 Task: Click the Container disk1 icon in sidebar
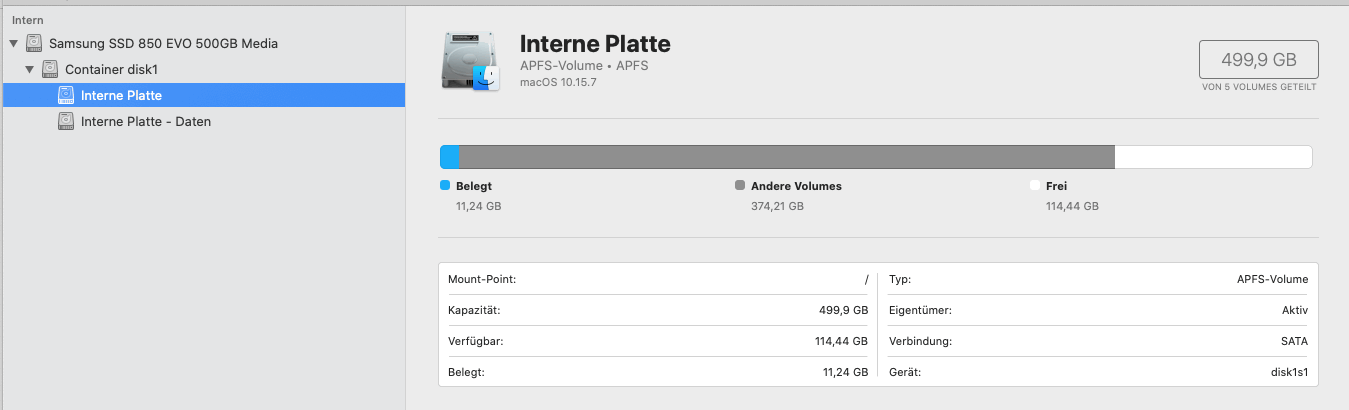(50, 70)
